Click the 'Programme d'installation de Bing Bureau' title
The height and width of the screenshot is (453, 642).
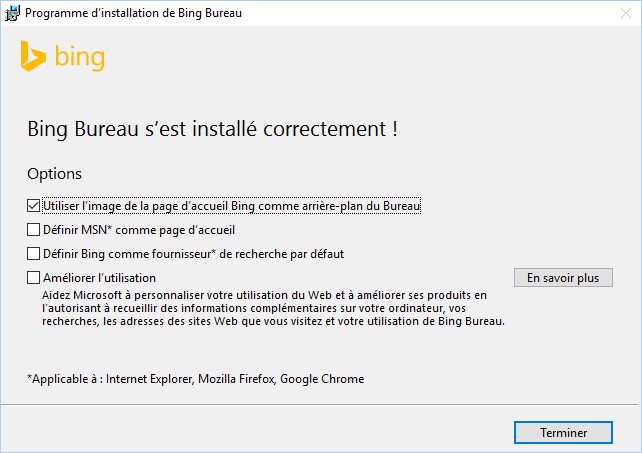click(x=132, y=15)
